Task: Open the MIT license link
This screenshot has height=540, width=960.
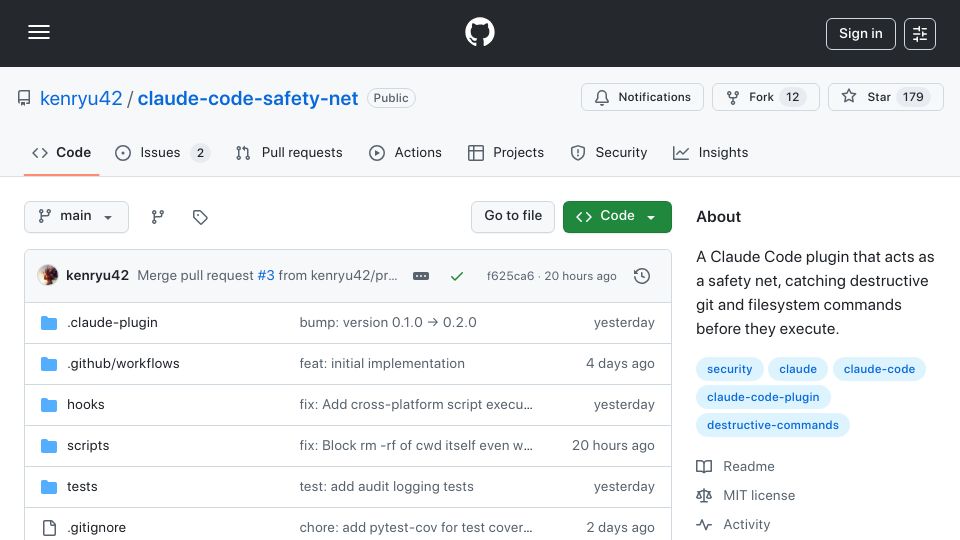Action: coord(746,495)
